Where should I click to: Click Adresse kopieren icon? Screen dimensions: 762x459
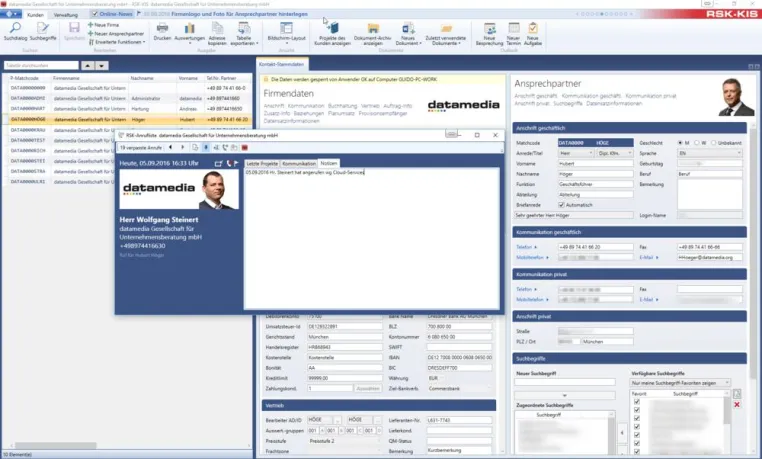click(x=217, y=34)
